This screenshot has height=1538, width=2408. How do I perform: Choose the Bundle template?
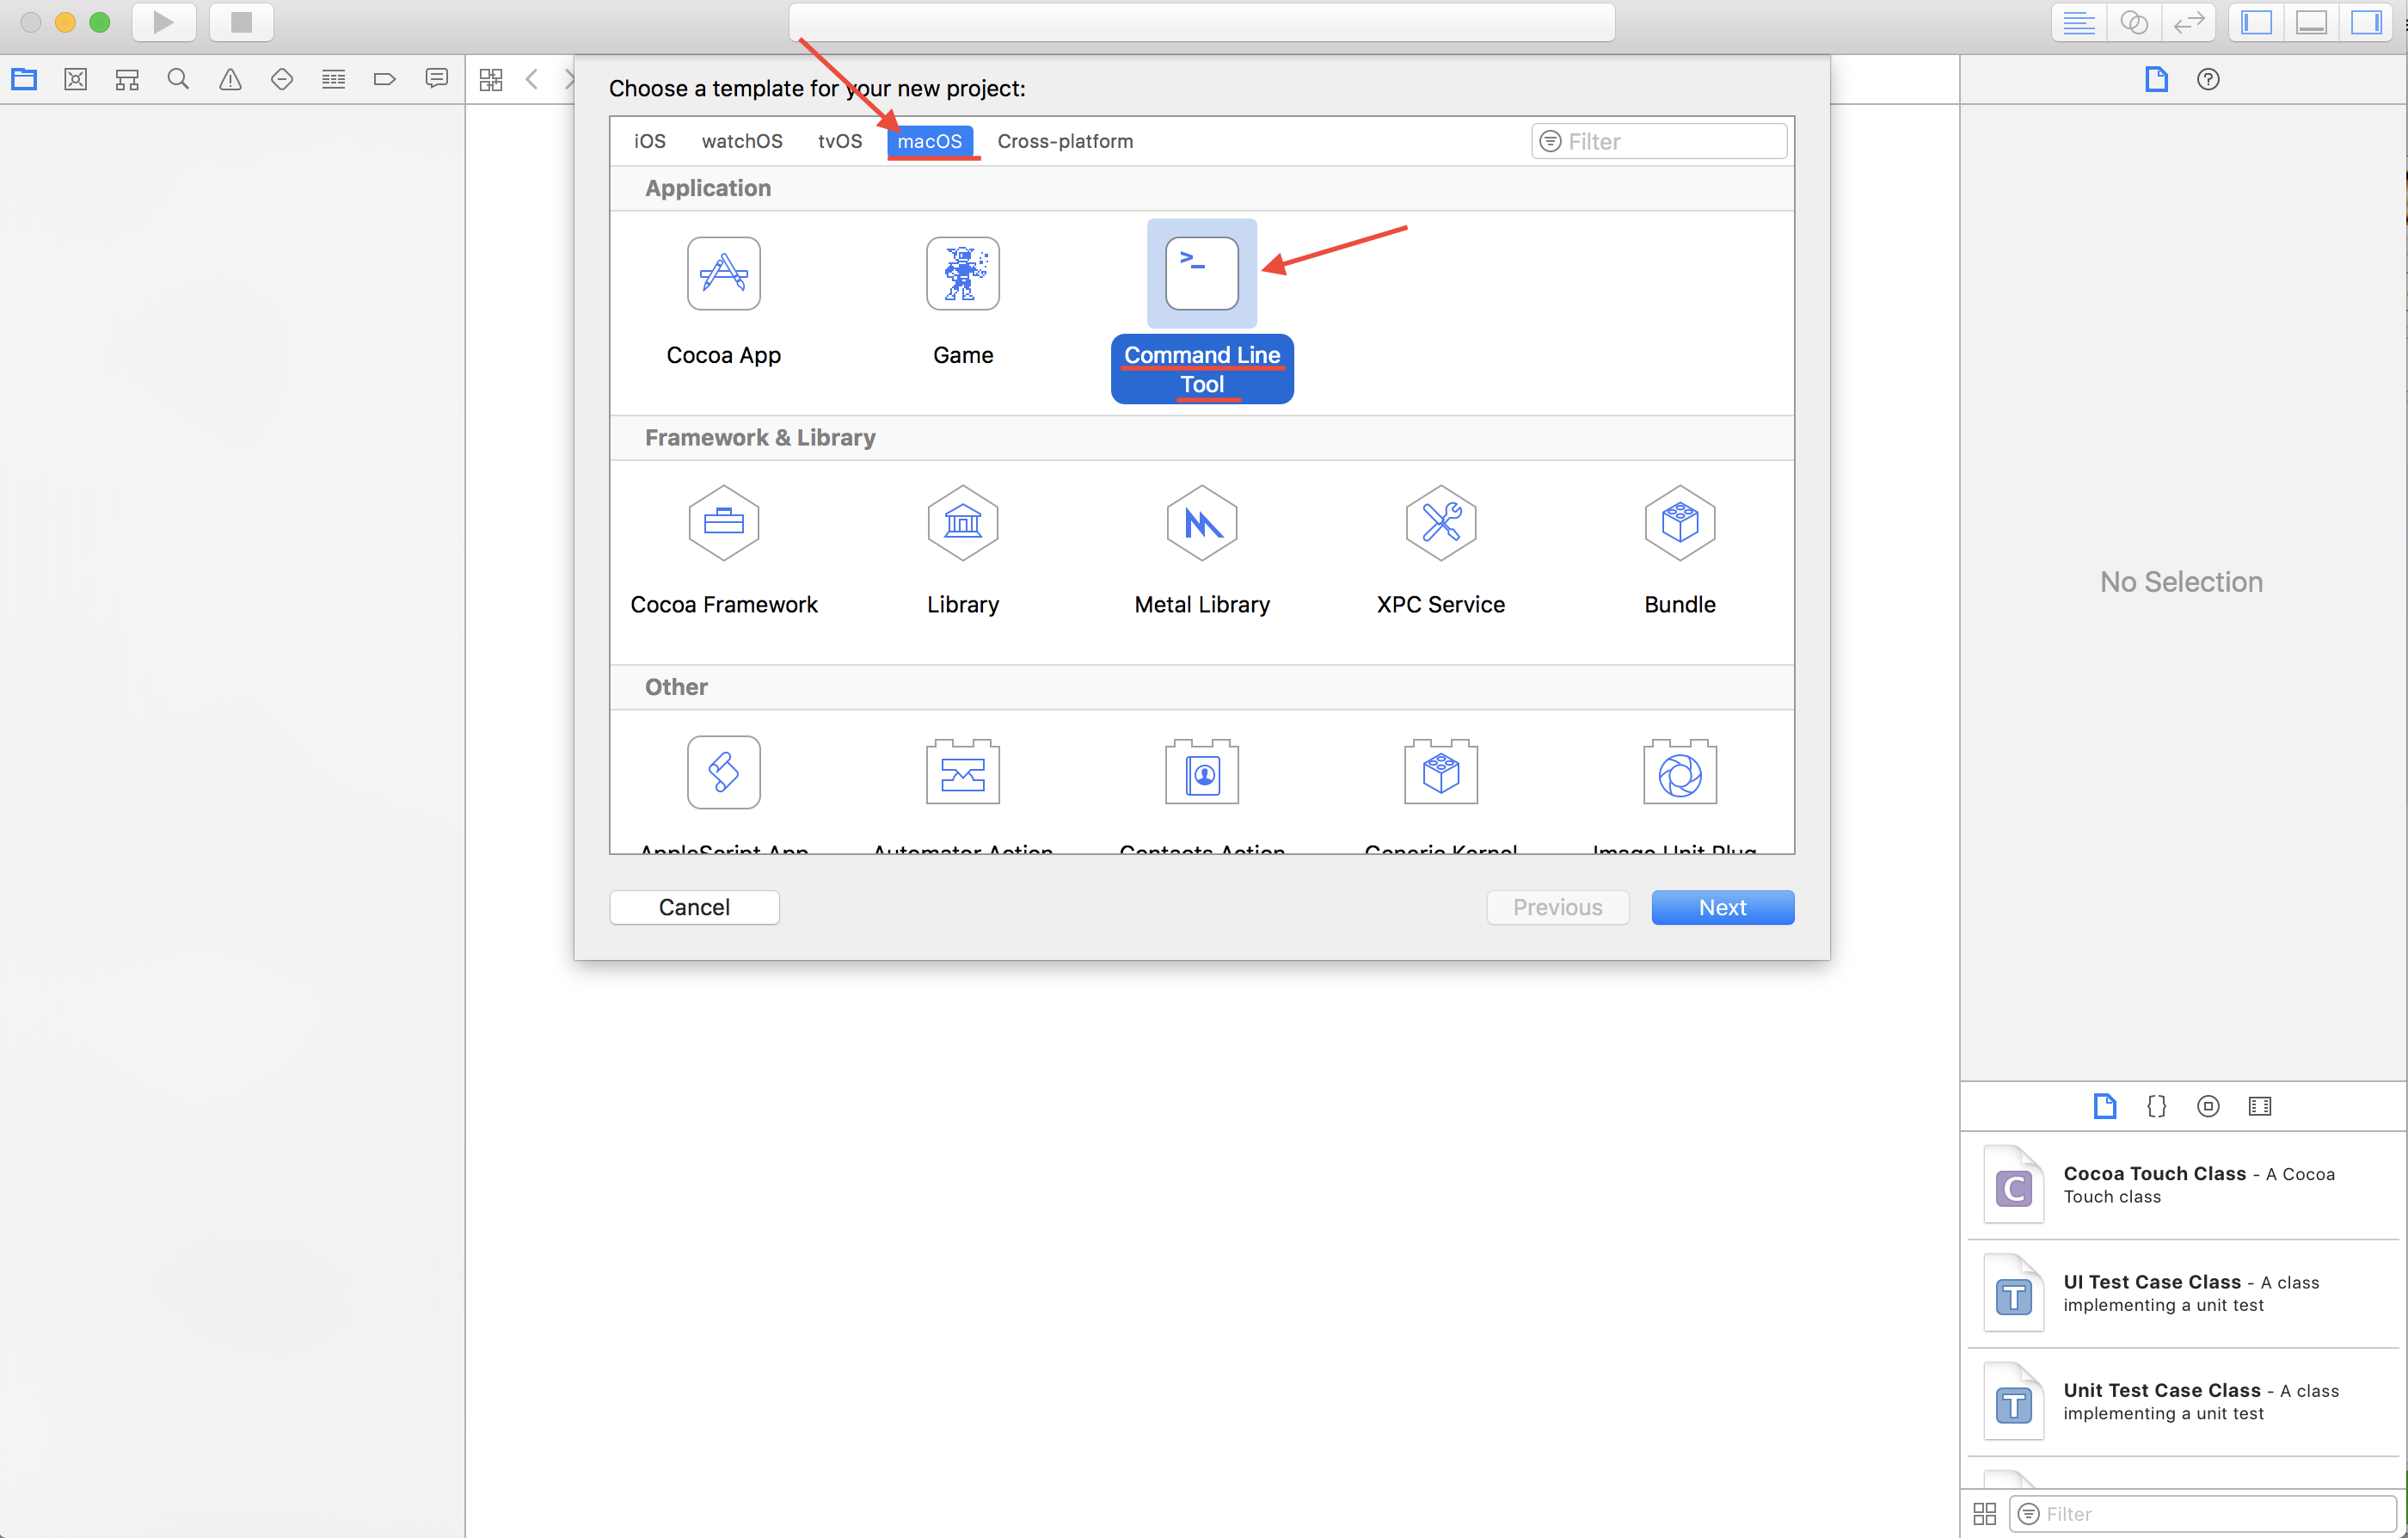tap(1680, 551)
